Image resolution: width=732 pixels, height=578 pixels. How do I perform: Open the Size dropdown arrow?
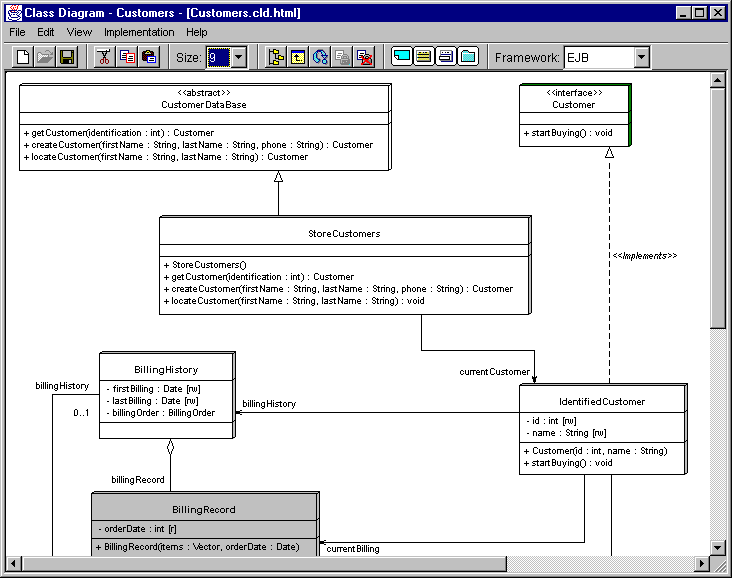(x=239, y=57)
